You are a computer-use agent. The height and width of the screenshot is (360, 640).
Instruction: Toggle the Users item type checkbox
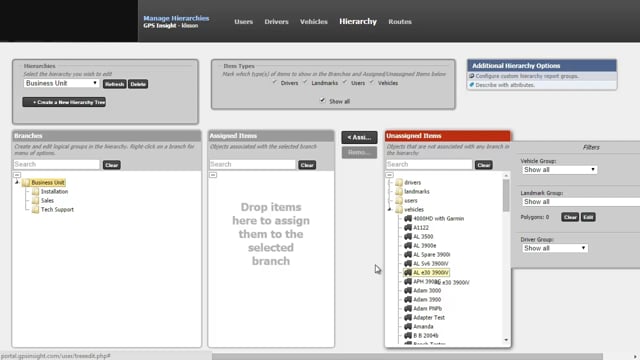[345, 82]
